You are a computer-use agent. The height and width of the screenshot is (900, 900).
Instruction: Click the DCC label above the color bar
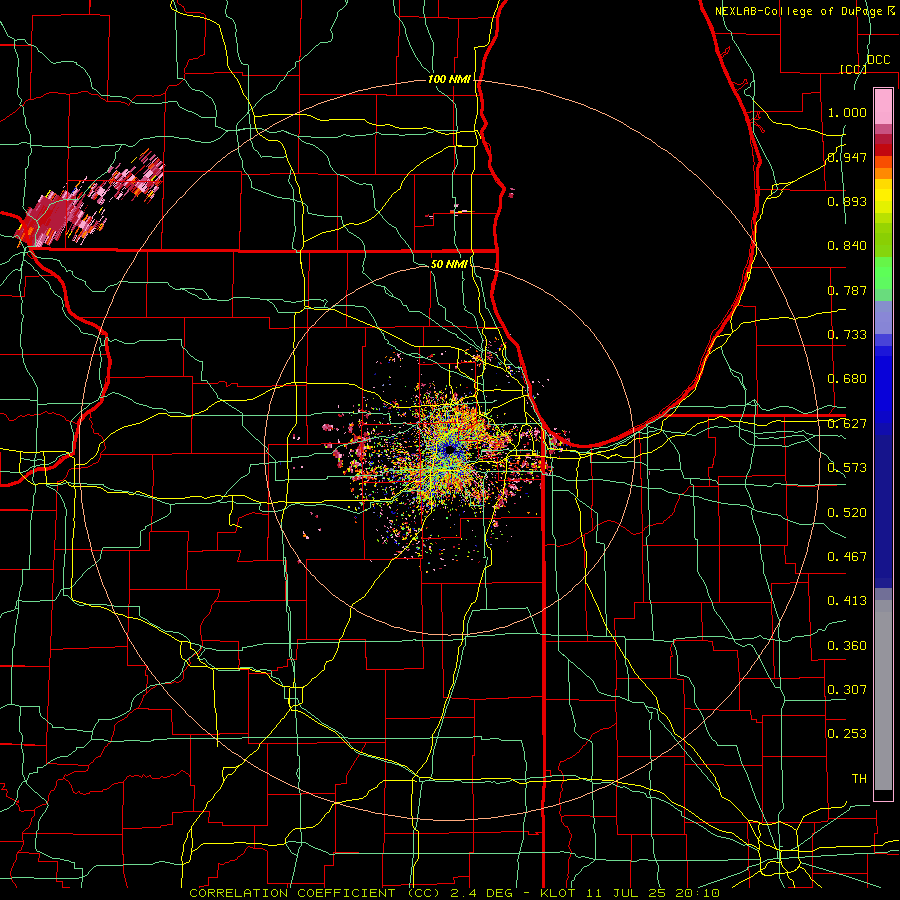coord(878,60)
